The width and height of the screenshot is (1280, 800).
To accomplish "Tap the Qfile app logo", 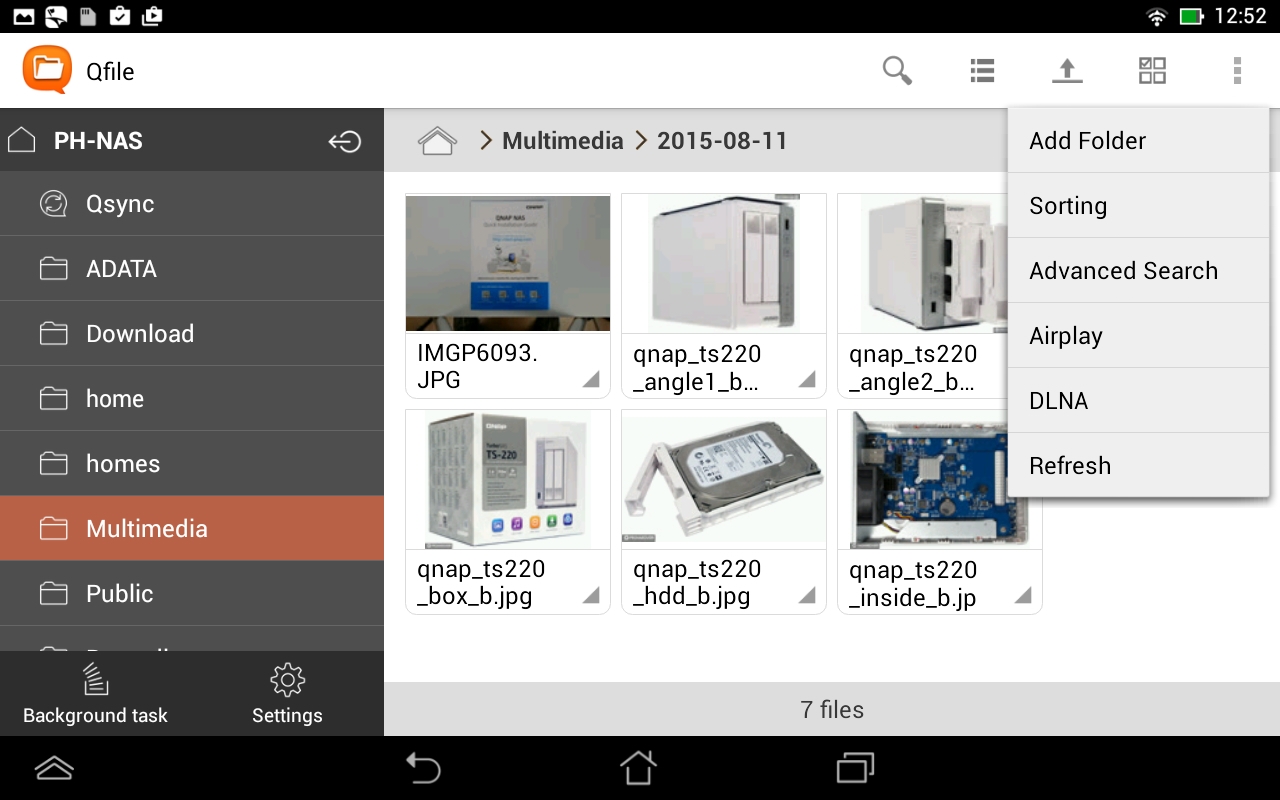I will [x=47, y=70].
